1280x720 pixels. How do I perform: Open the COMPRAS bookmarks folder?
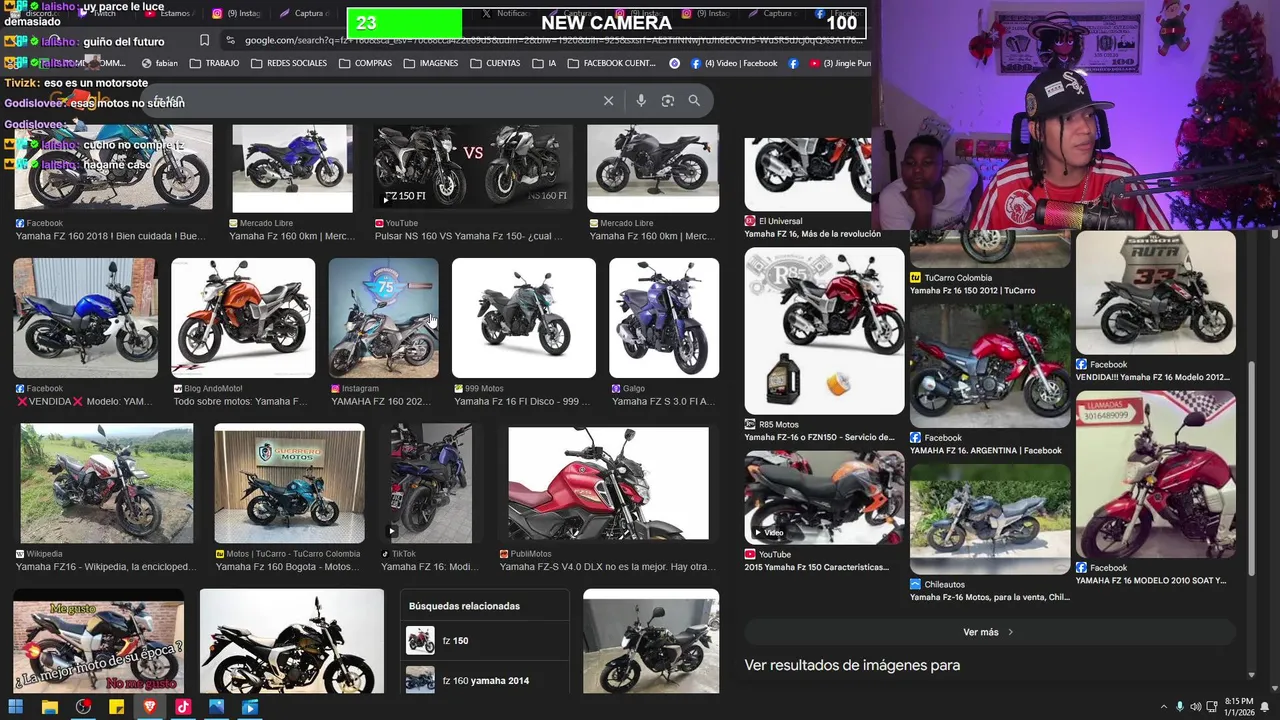[366, 63]
